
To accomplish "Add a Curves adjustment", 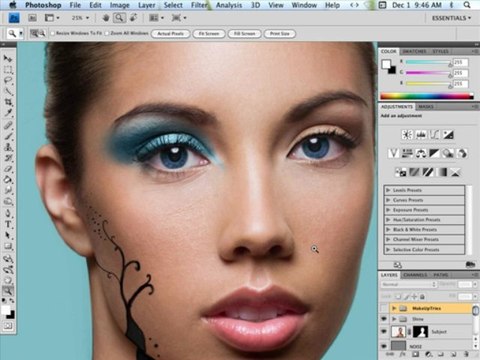I will pyautogui.click(x=434, y=135).
